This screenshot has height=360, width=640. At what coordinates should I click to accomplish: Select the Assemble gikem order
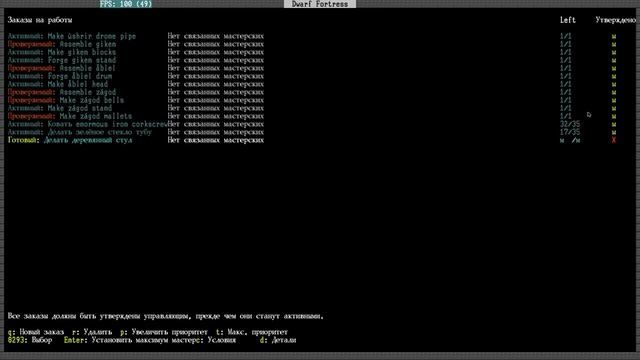pos(62,44)
